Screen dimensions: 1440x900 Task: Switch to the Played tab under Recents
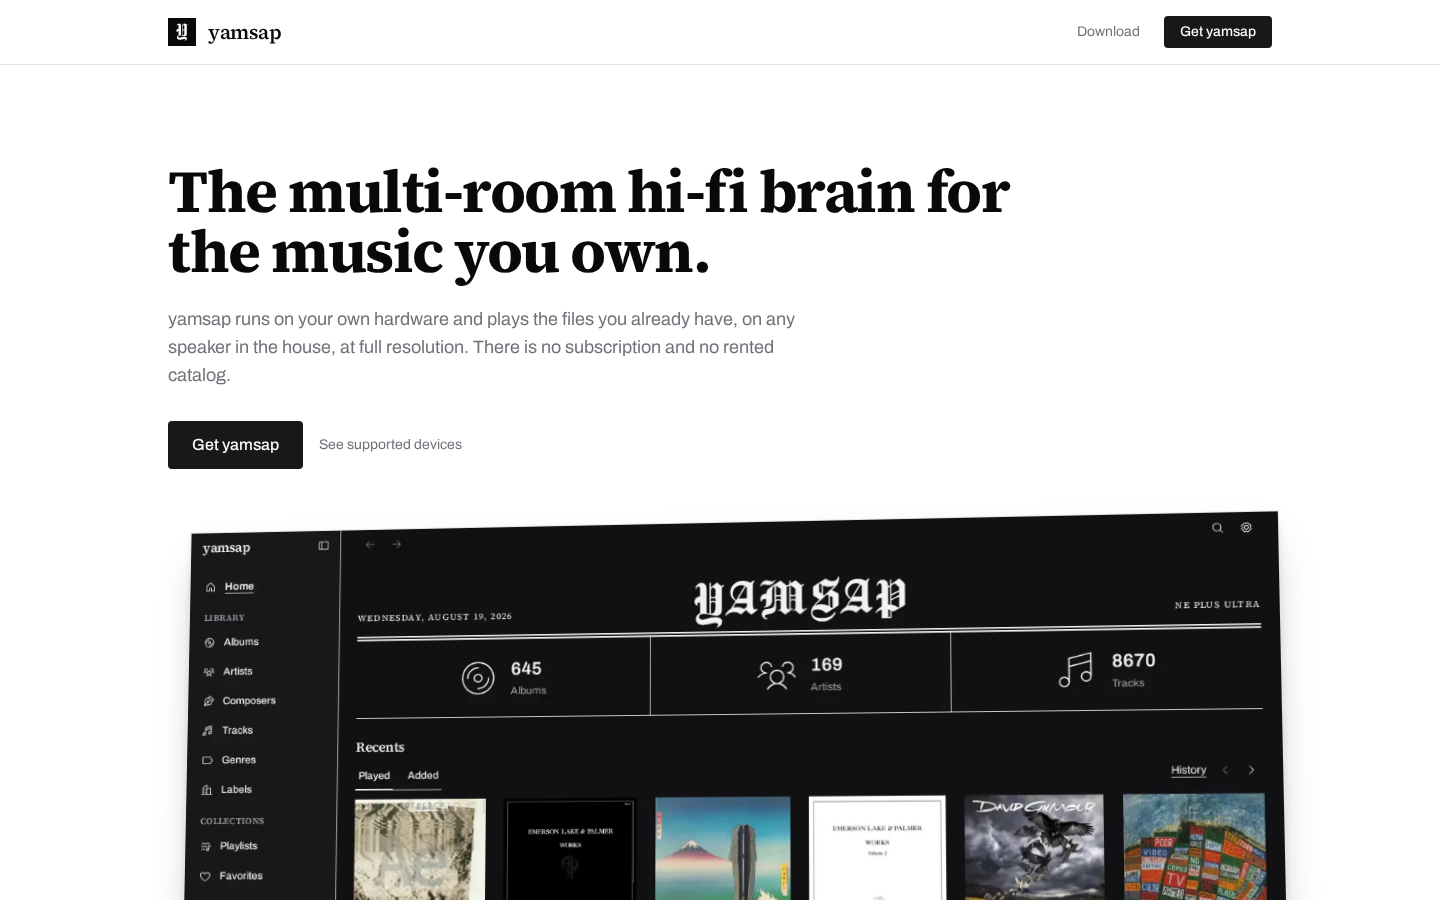pyautogui.click(x=374, y=776)
